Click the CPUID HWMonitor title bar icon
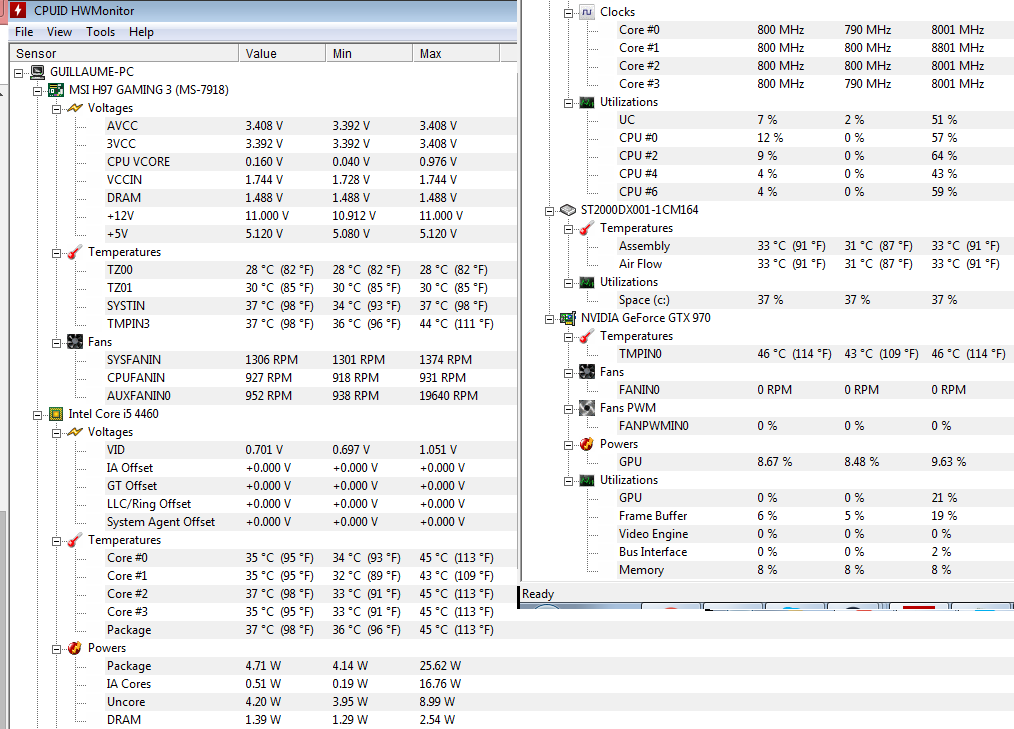 (x=17, y=10)
